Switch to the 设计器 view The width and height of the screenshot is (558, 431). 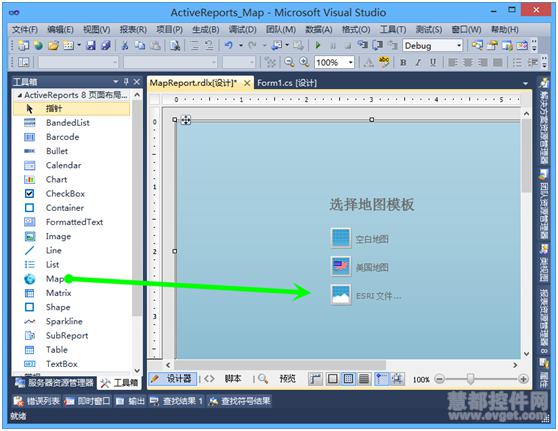pos(172,379)
